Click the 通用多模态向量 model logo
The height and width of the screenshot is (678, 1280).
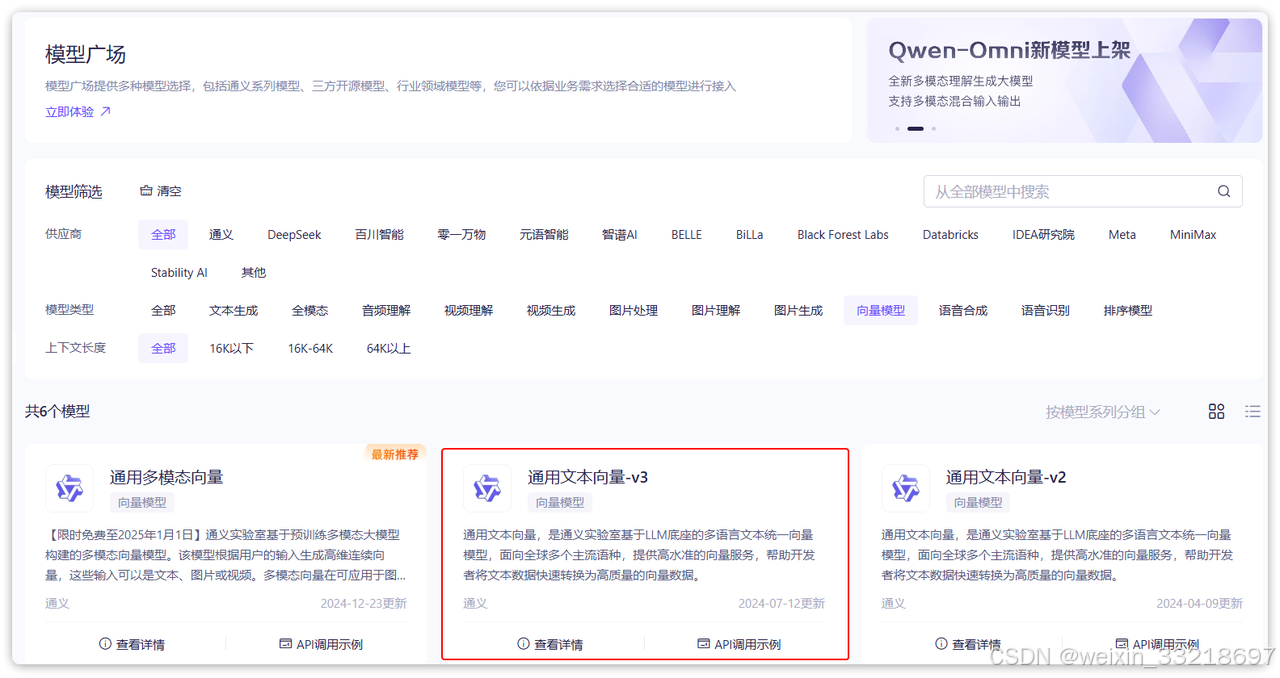[x=70, y=488]
